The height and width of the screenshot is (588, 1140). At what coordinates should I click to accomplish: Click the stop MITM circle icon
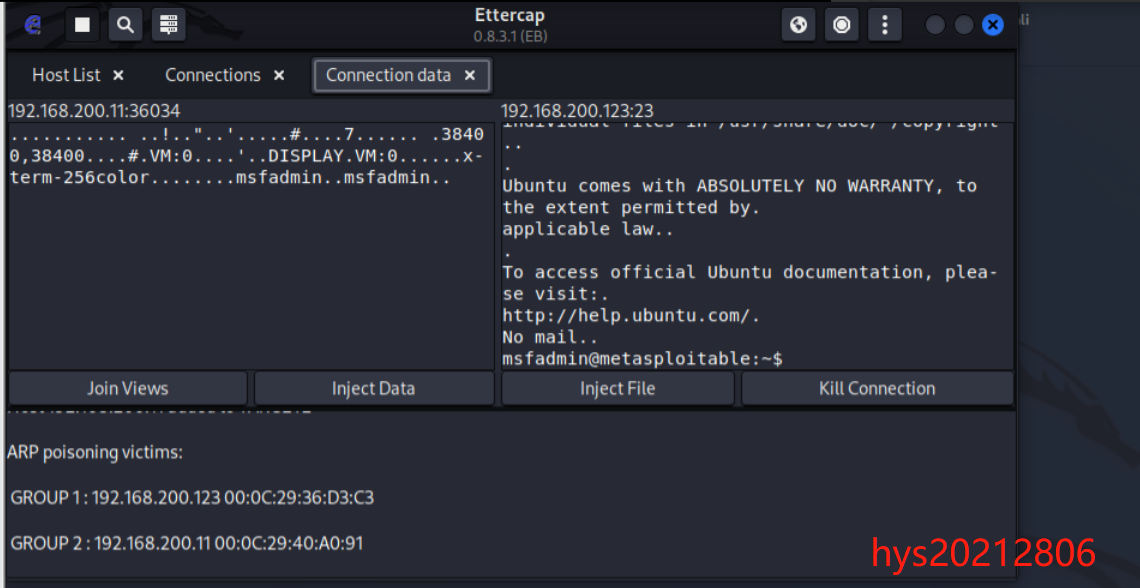(842, 25)
